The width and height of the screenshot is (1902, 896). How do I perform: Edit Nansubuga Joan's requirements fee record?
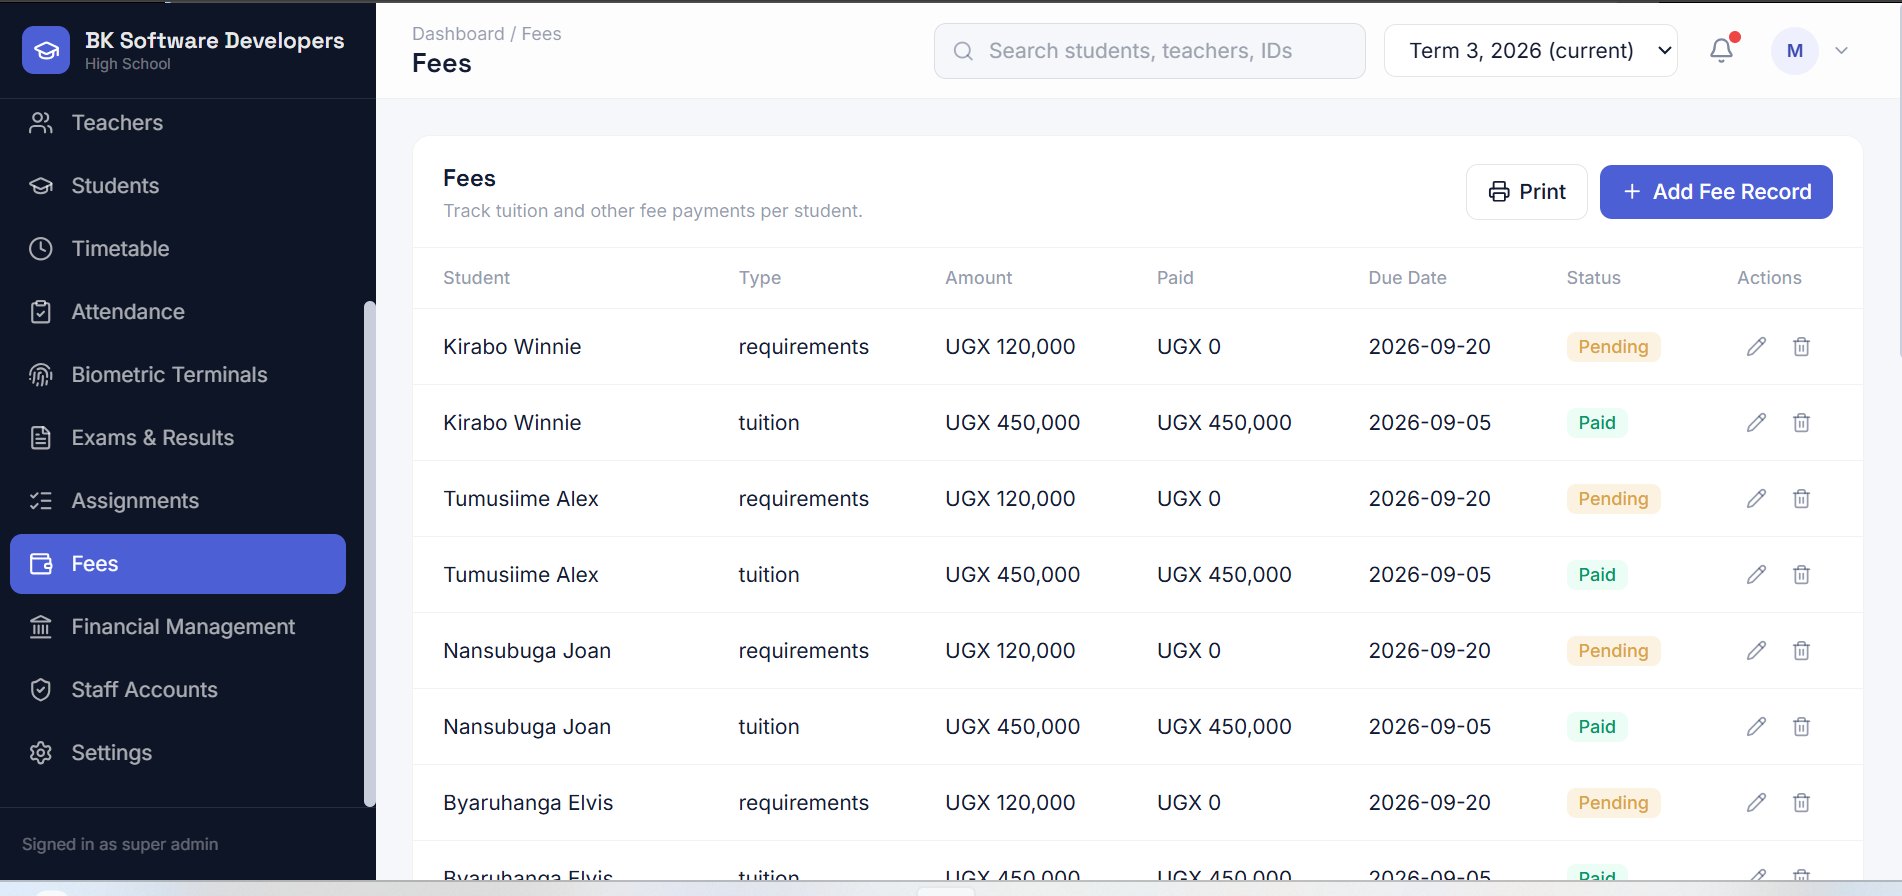(1756, 651)
